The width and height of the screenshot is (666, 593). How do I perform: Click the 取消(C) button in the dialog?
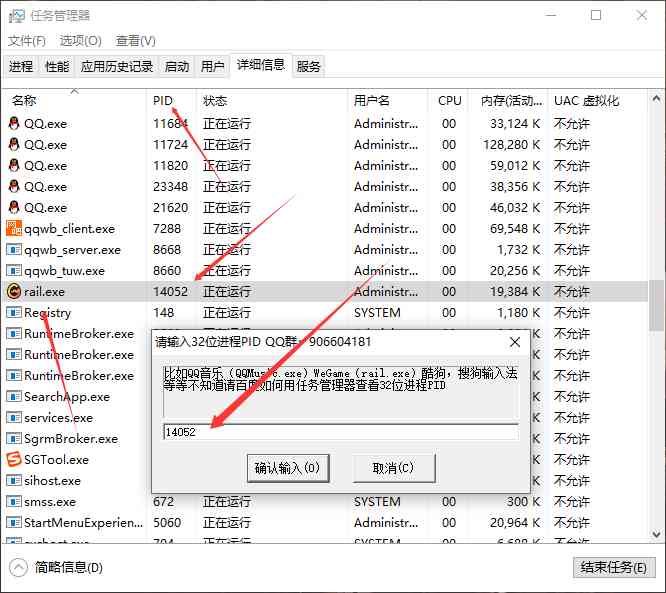coord(394,468)
